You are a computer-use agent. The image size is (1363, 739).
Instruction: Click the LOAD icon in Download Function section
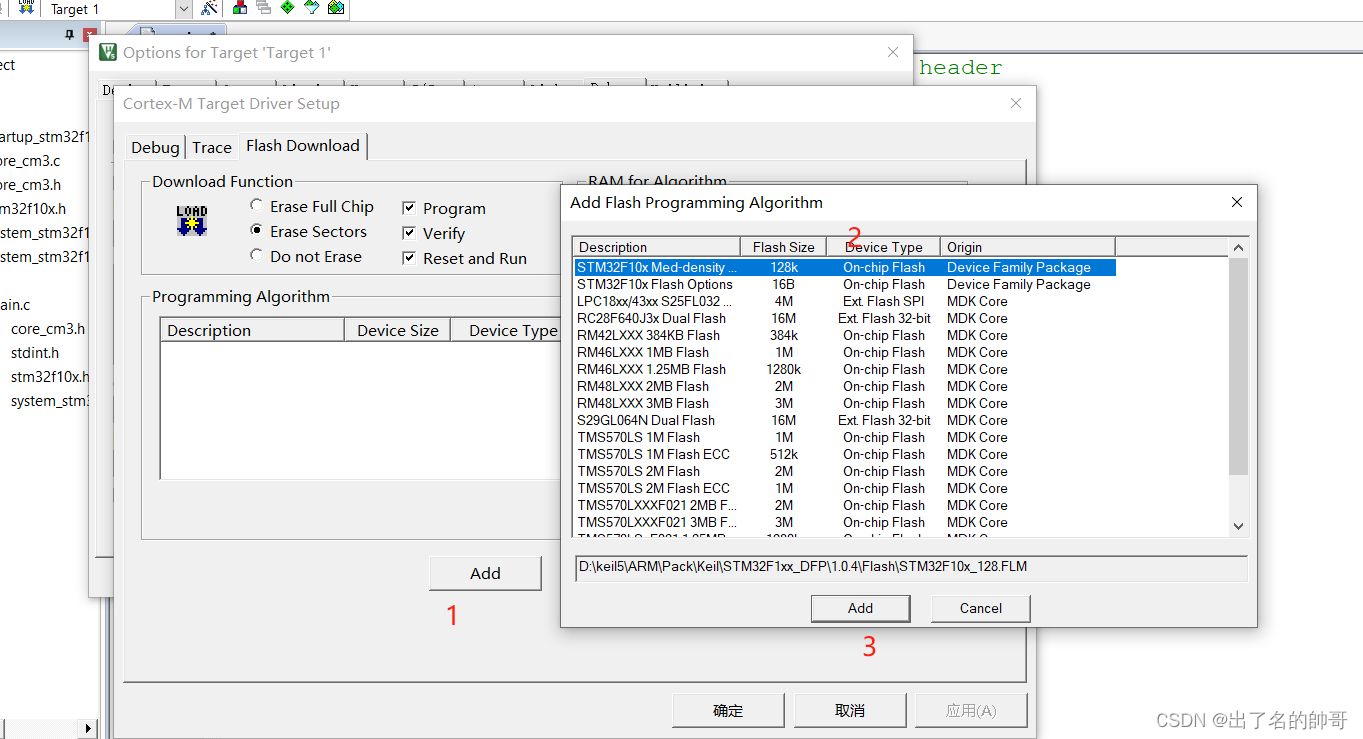190,220
